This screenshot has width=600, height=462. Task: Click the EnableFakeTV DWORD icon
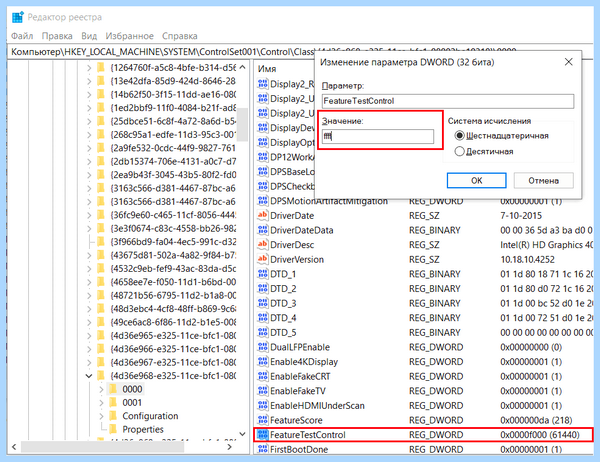pyautogui.click(x=262, y=390)
